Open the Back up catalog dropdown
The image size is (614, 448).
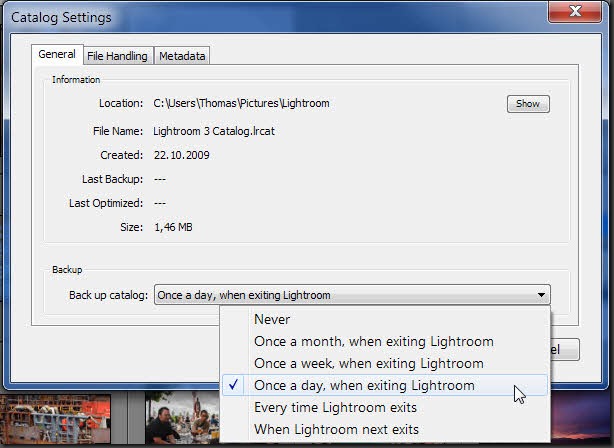pos(352,295)
